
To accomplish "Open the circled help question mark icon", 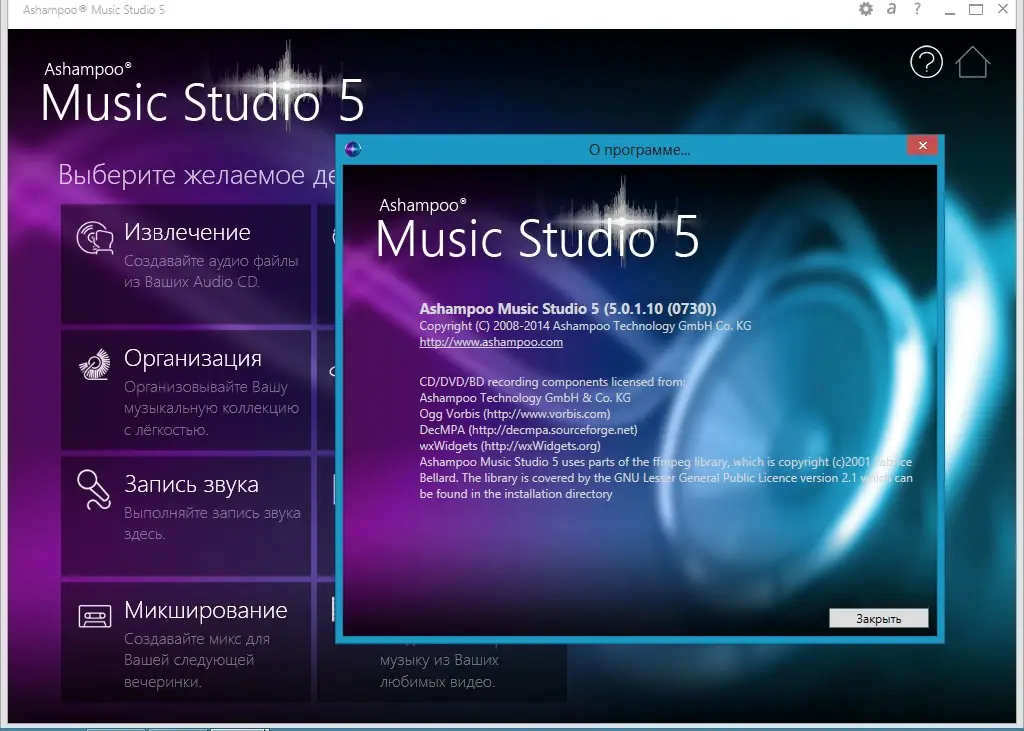I will [926, 63].
